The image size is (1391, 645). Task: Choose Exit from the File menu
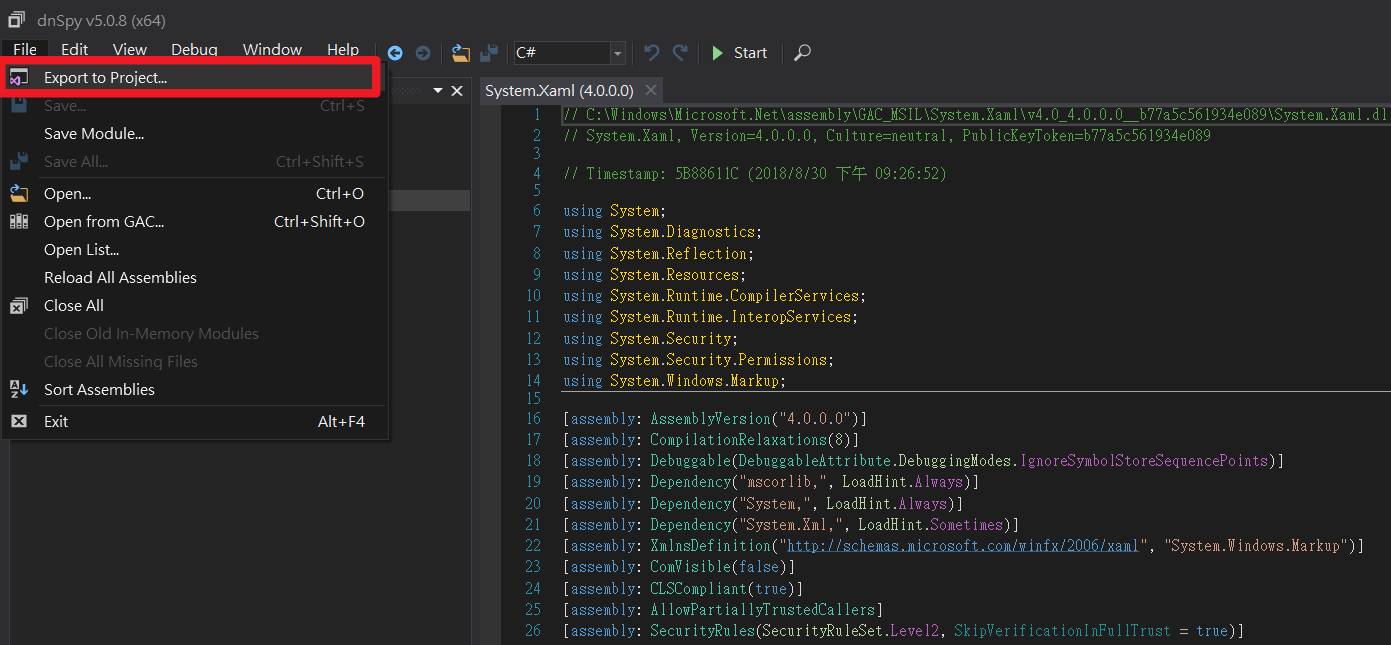click(x=195, y=422)
